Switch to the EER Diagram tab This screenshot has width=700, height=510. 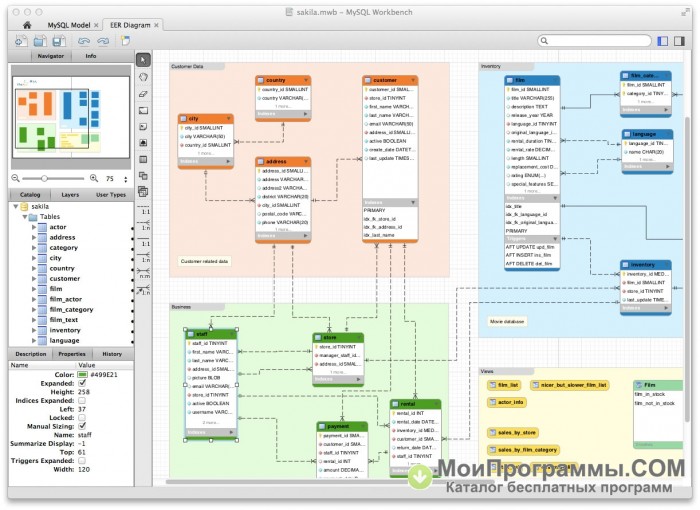130,25
